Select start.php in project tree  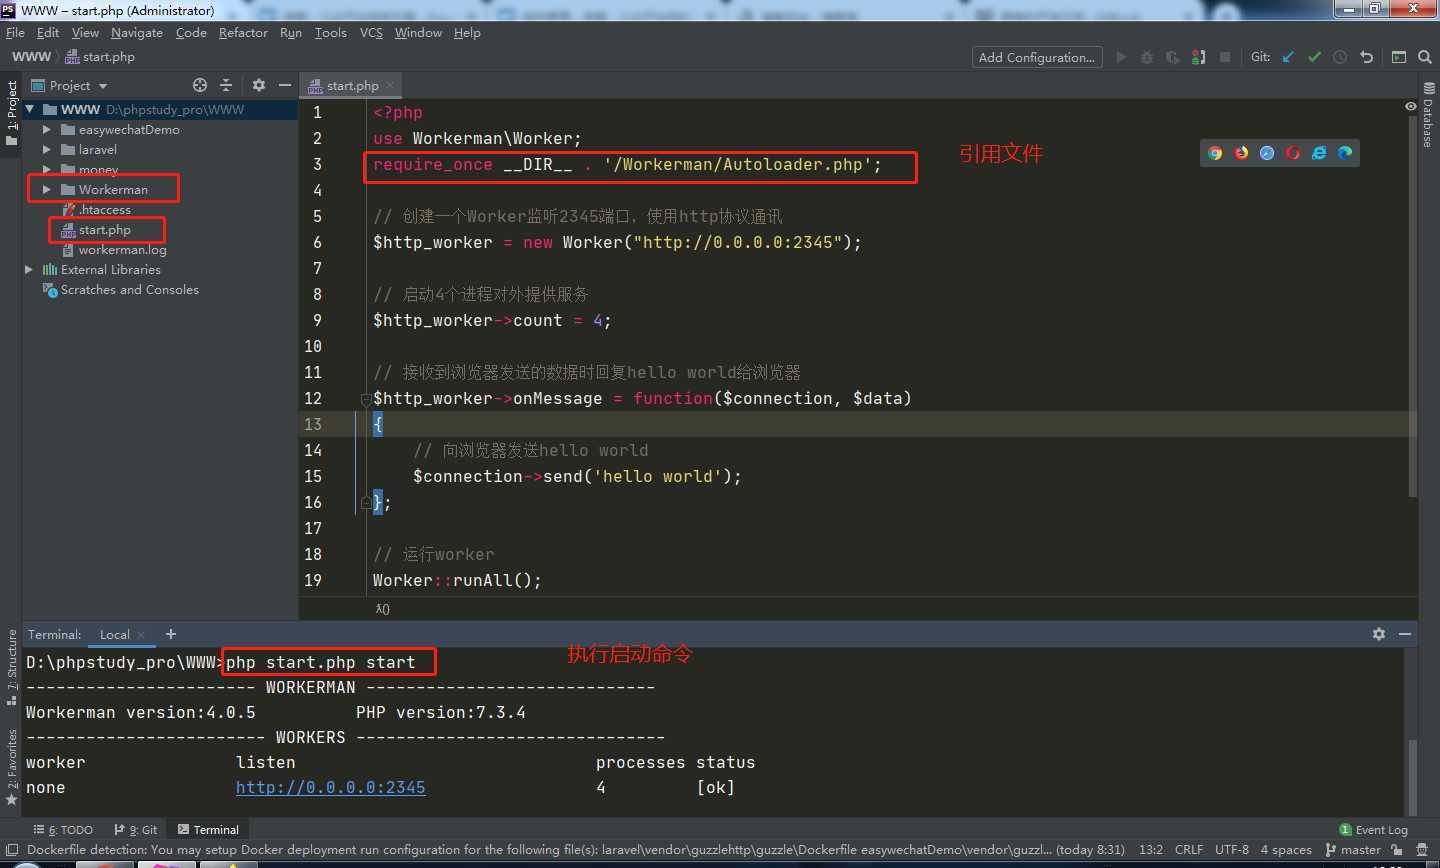coord(105,229)
